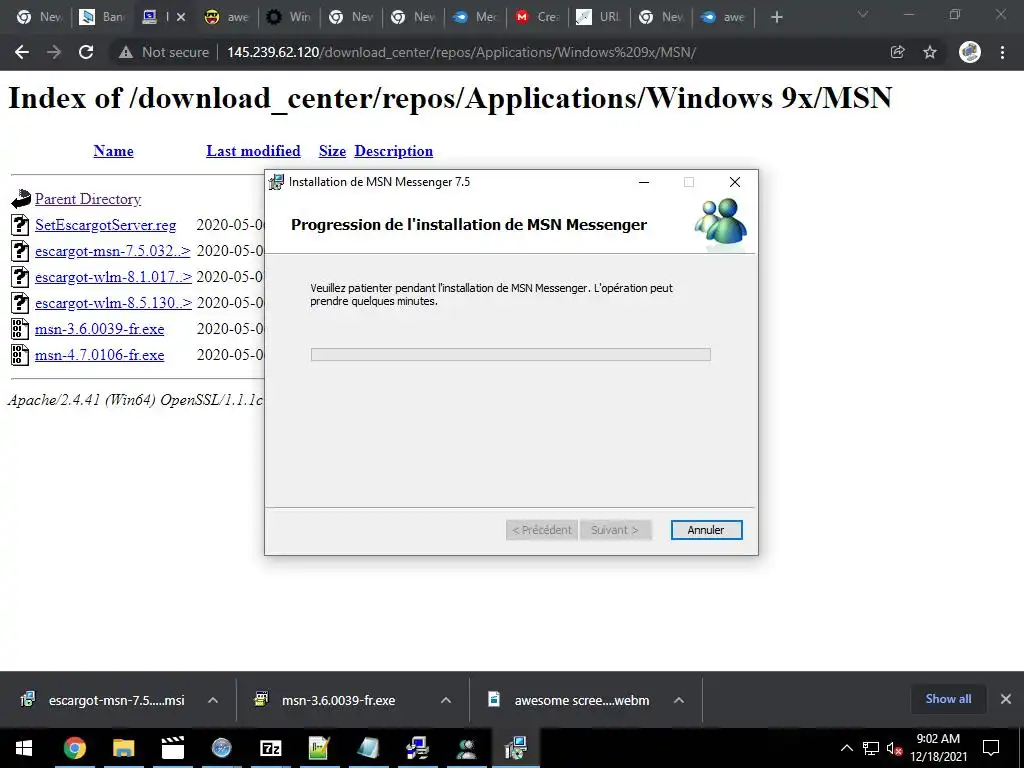
Task: Close the currently active browser tab
Action: [x=181, y=17]
